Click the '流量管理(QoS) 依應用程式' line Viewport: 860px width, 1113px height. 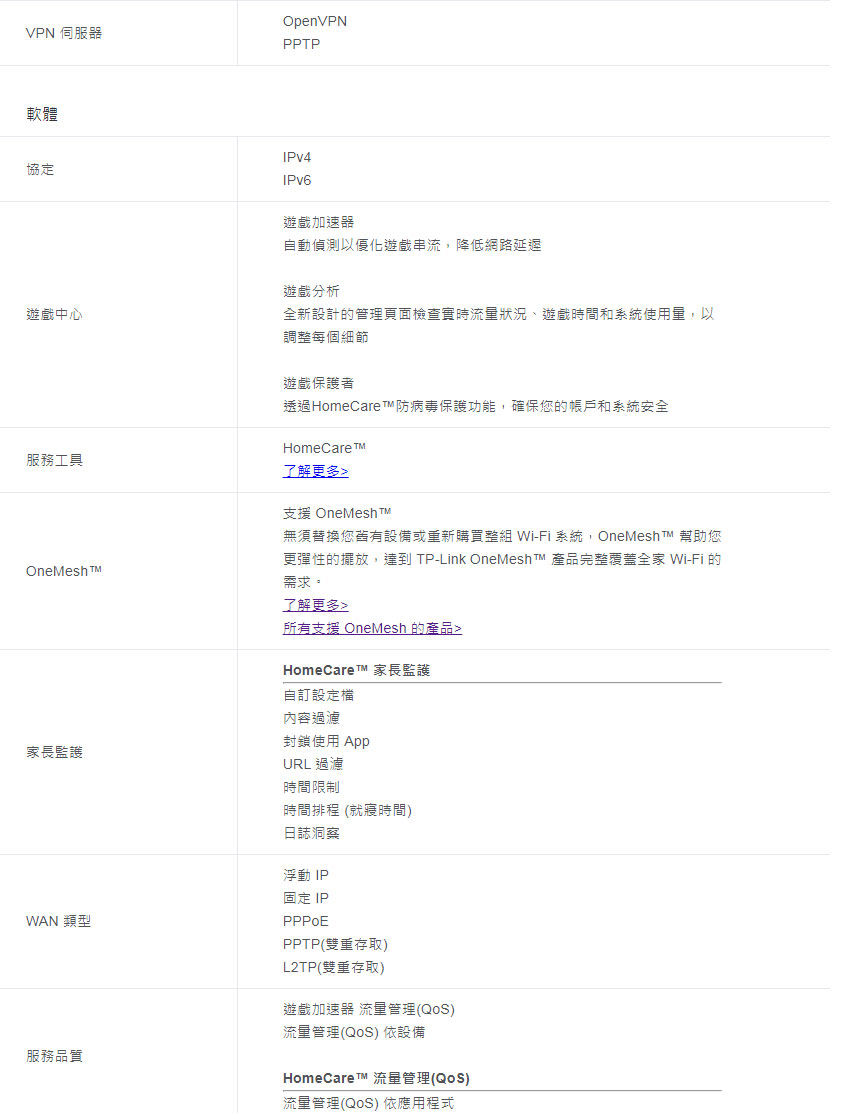pyautogui.click(x=368, y=1103)
